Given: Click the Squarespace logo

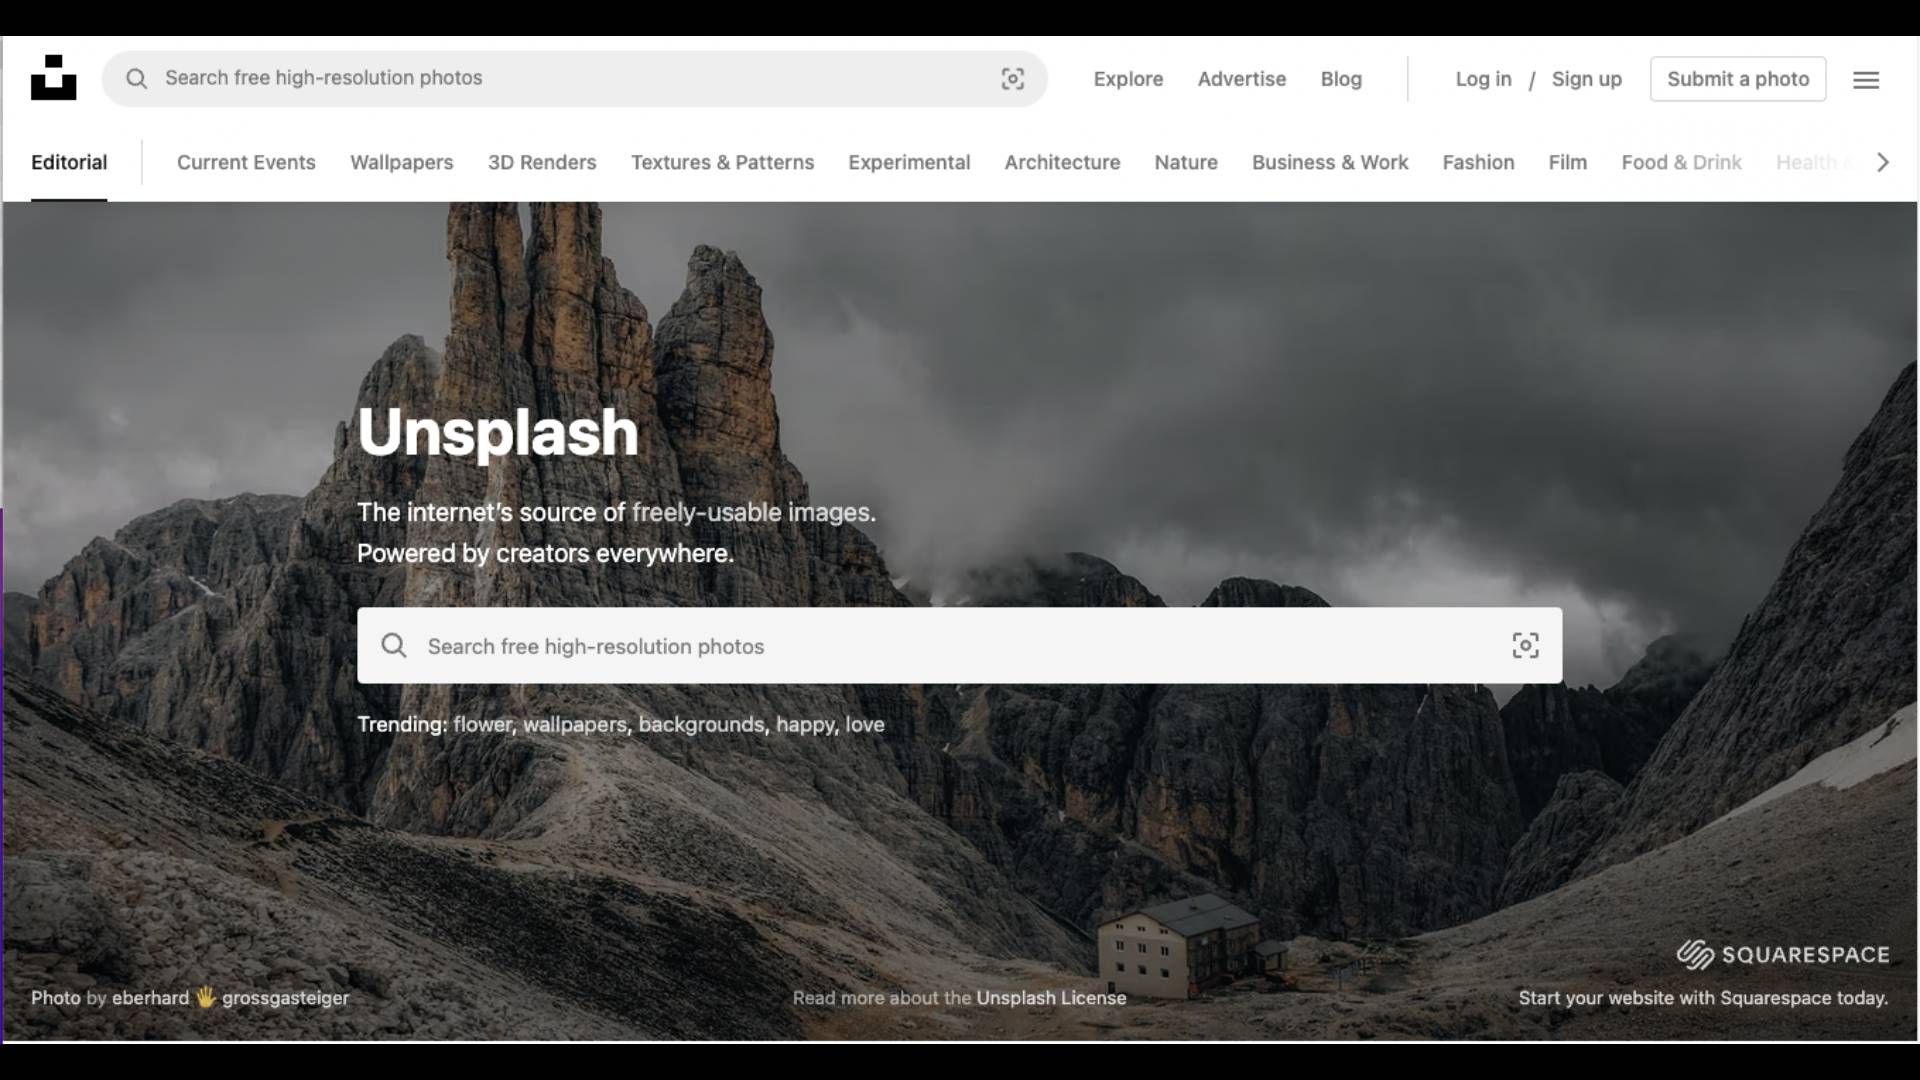Looking at the screenshot, I should click(1783, 955).
